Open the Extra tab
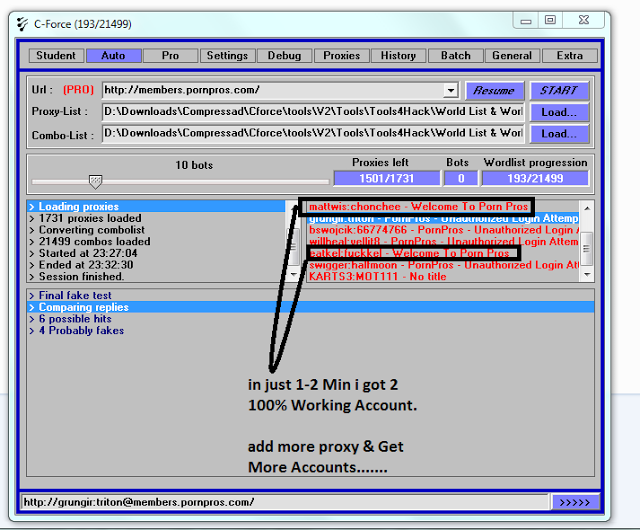640x530 pixels. [x=570, y=56]
